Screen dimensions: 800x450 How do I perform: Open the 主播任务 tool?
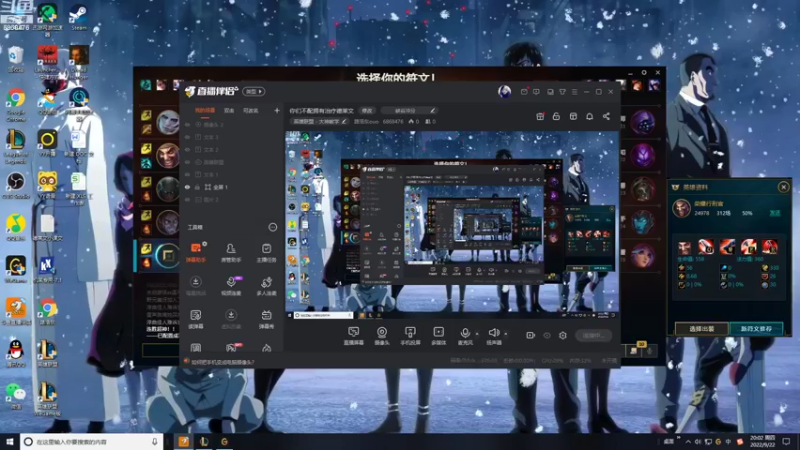coord(266,253)
